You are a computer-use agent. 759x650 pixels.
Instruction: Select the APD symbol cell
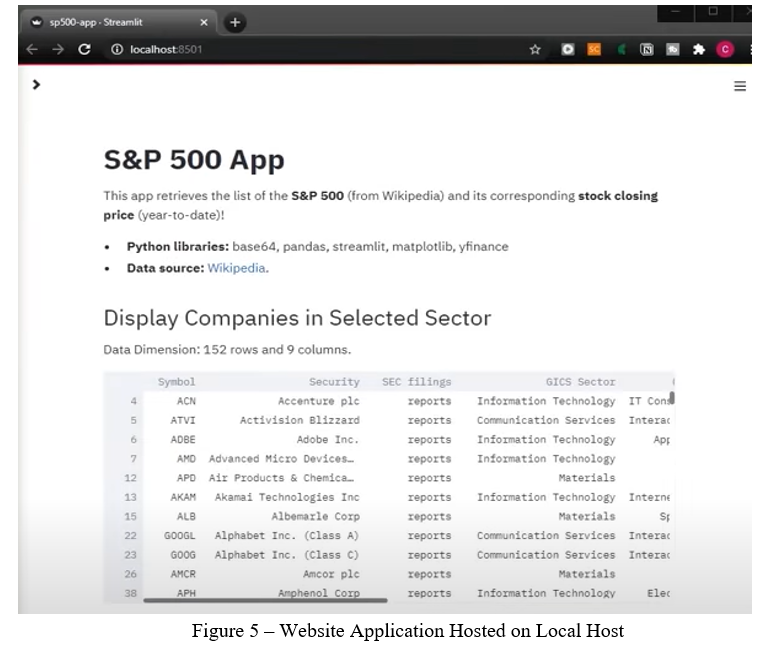(x=186, y=478)
